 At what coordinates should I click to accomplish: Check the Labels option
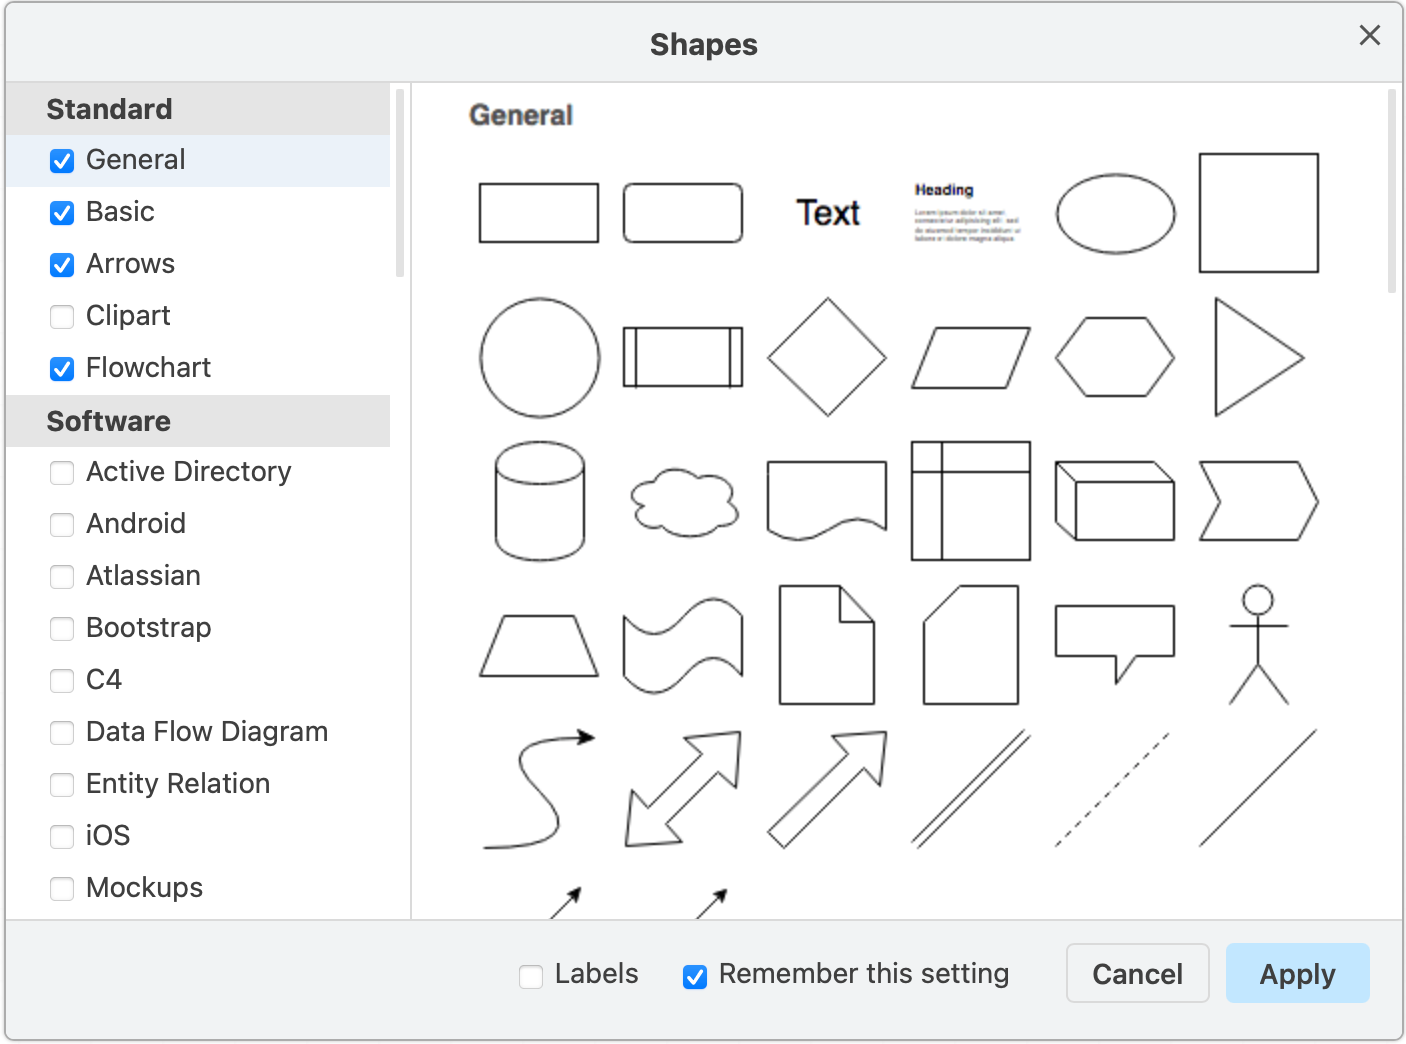click(x=530, y=975)
